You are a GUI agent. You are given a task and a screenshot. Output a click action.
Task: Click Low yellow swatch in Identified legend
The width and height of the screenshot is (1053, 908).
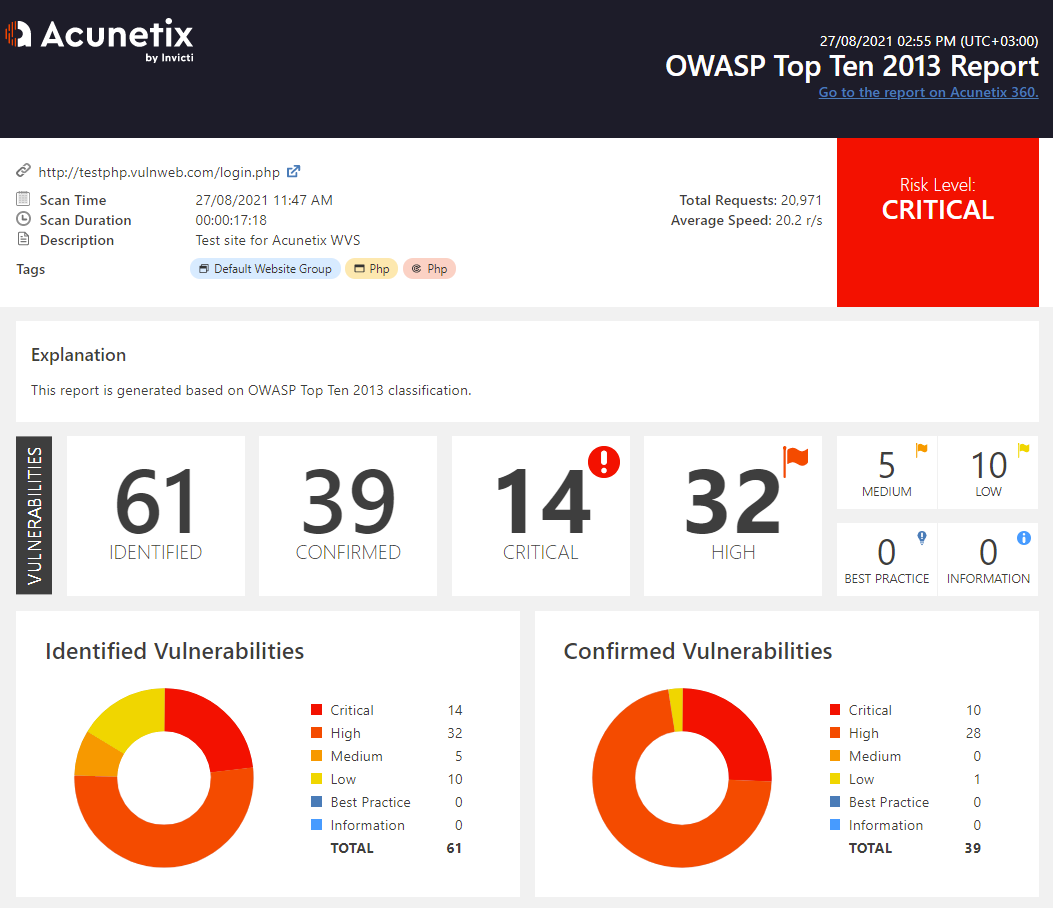(x=316, y=778)
